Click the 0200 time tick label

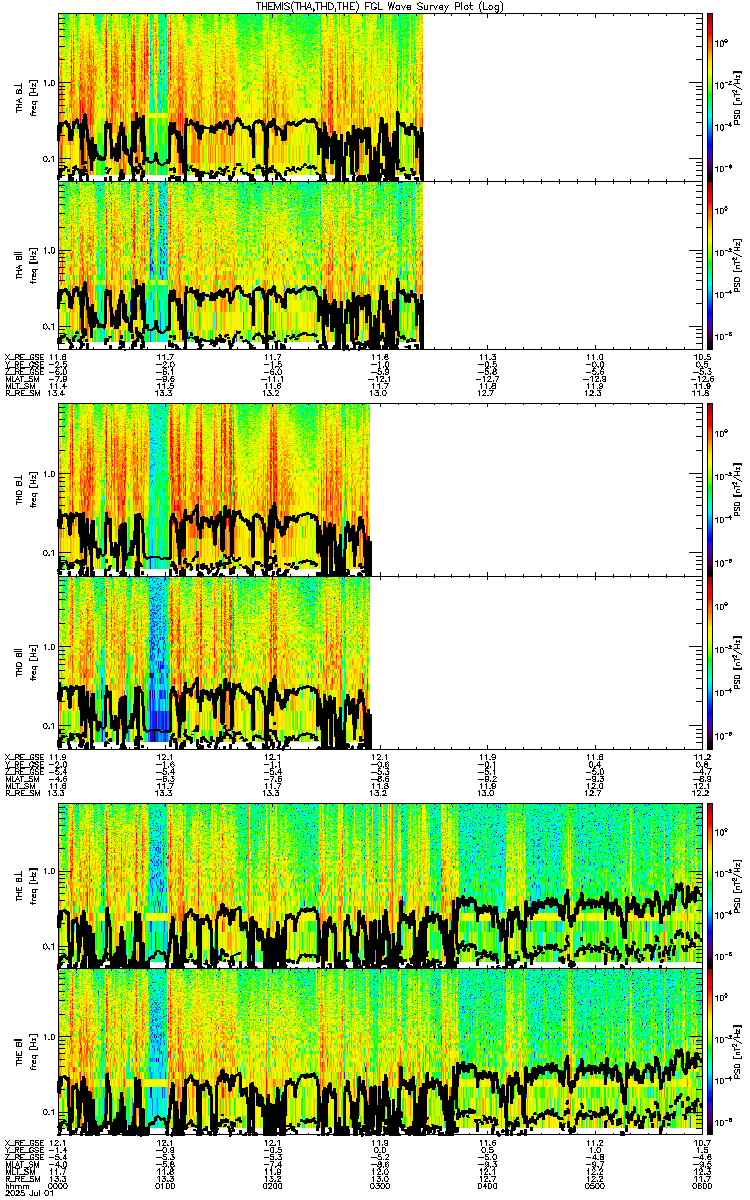coord(272,1186)
